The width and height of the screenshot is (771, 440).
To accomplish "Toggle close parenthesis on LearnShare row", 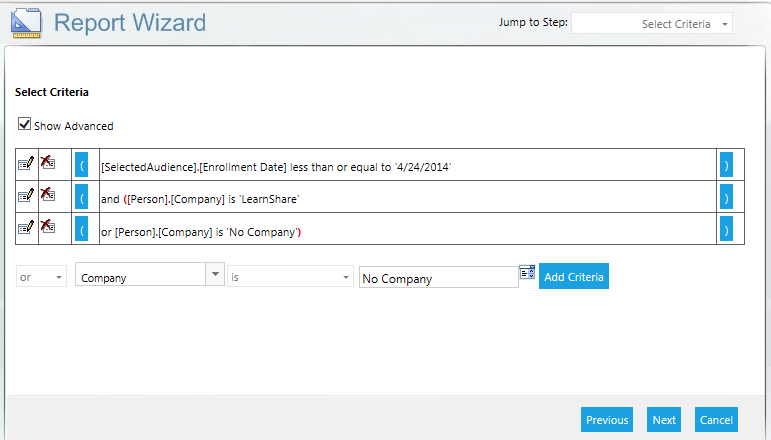I will click(x=726, y=198).
